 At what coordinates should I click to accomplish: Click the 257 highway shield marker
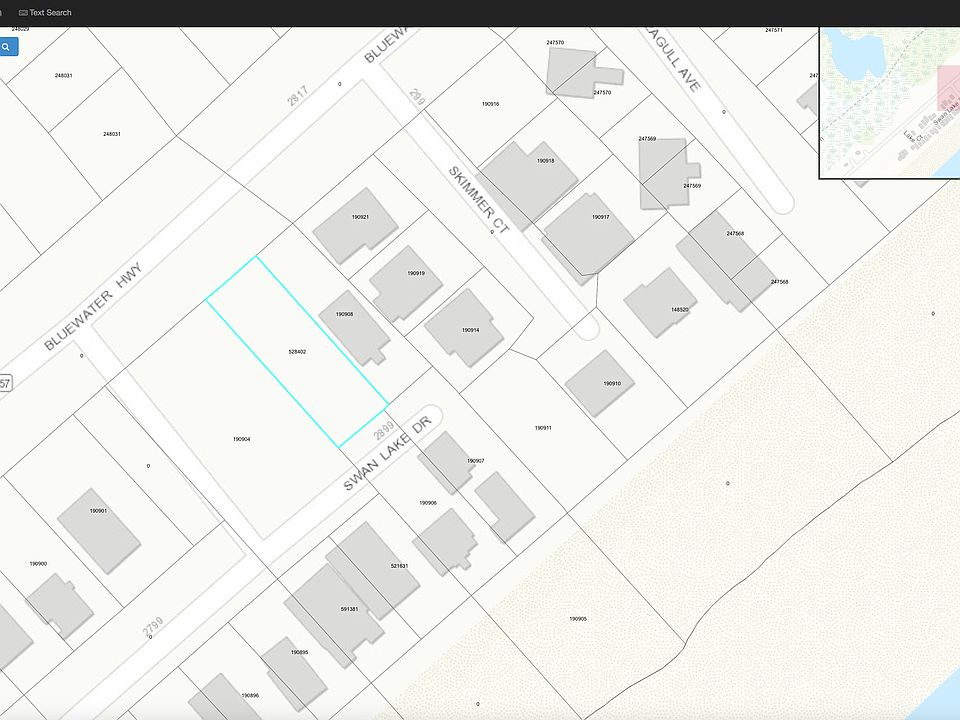click(x=5, y=384)
